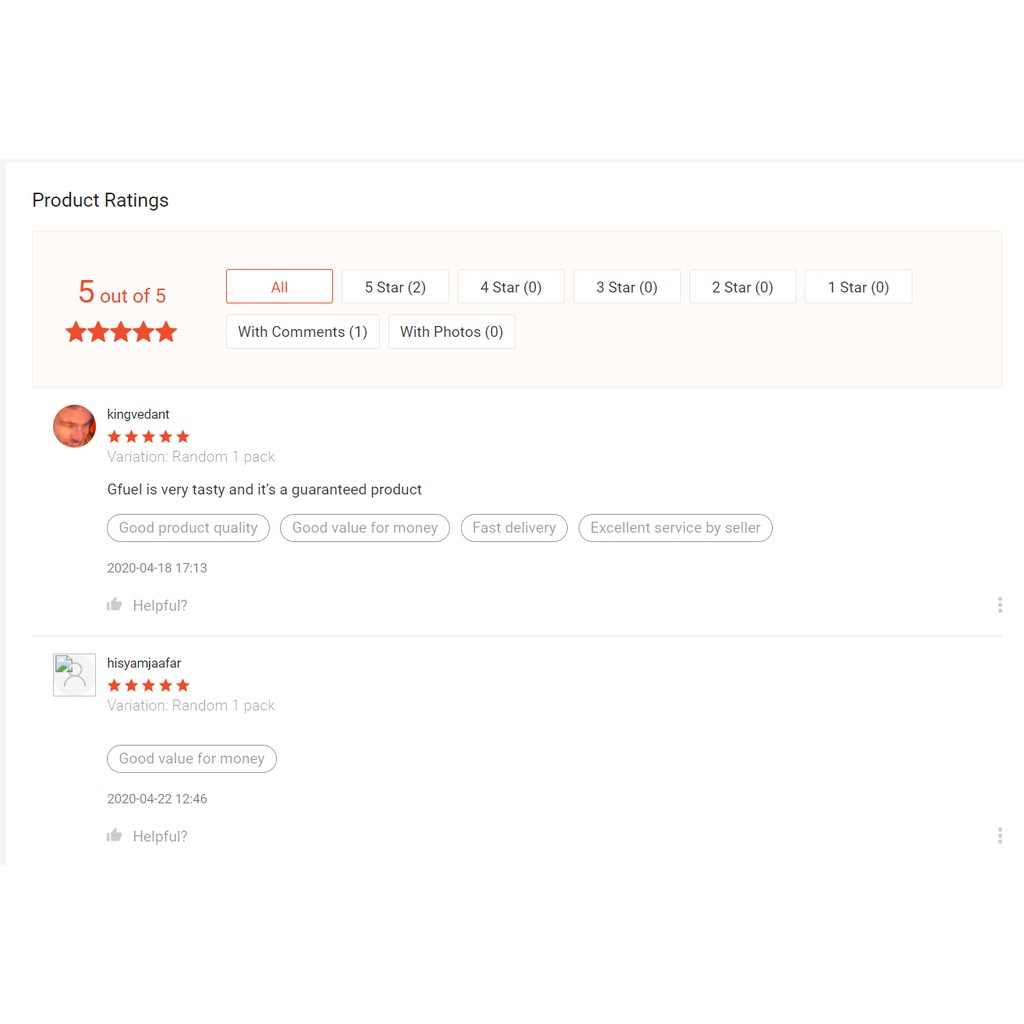Click thumbs-up icon on hisyamjaafar's review
This screenshot has height=1024, width=1024.
pyautogui.click(x=115, y=836)
